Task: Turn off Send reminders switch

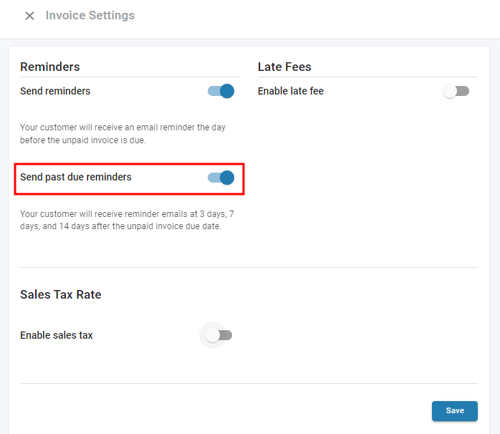Action: [221, 91]
